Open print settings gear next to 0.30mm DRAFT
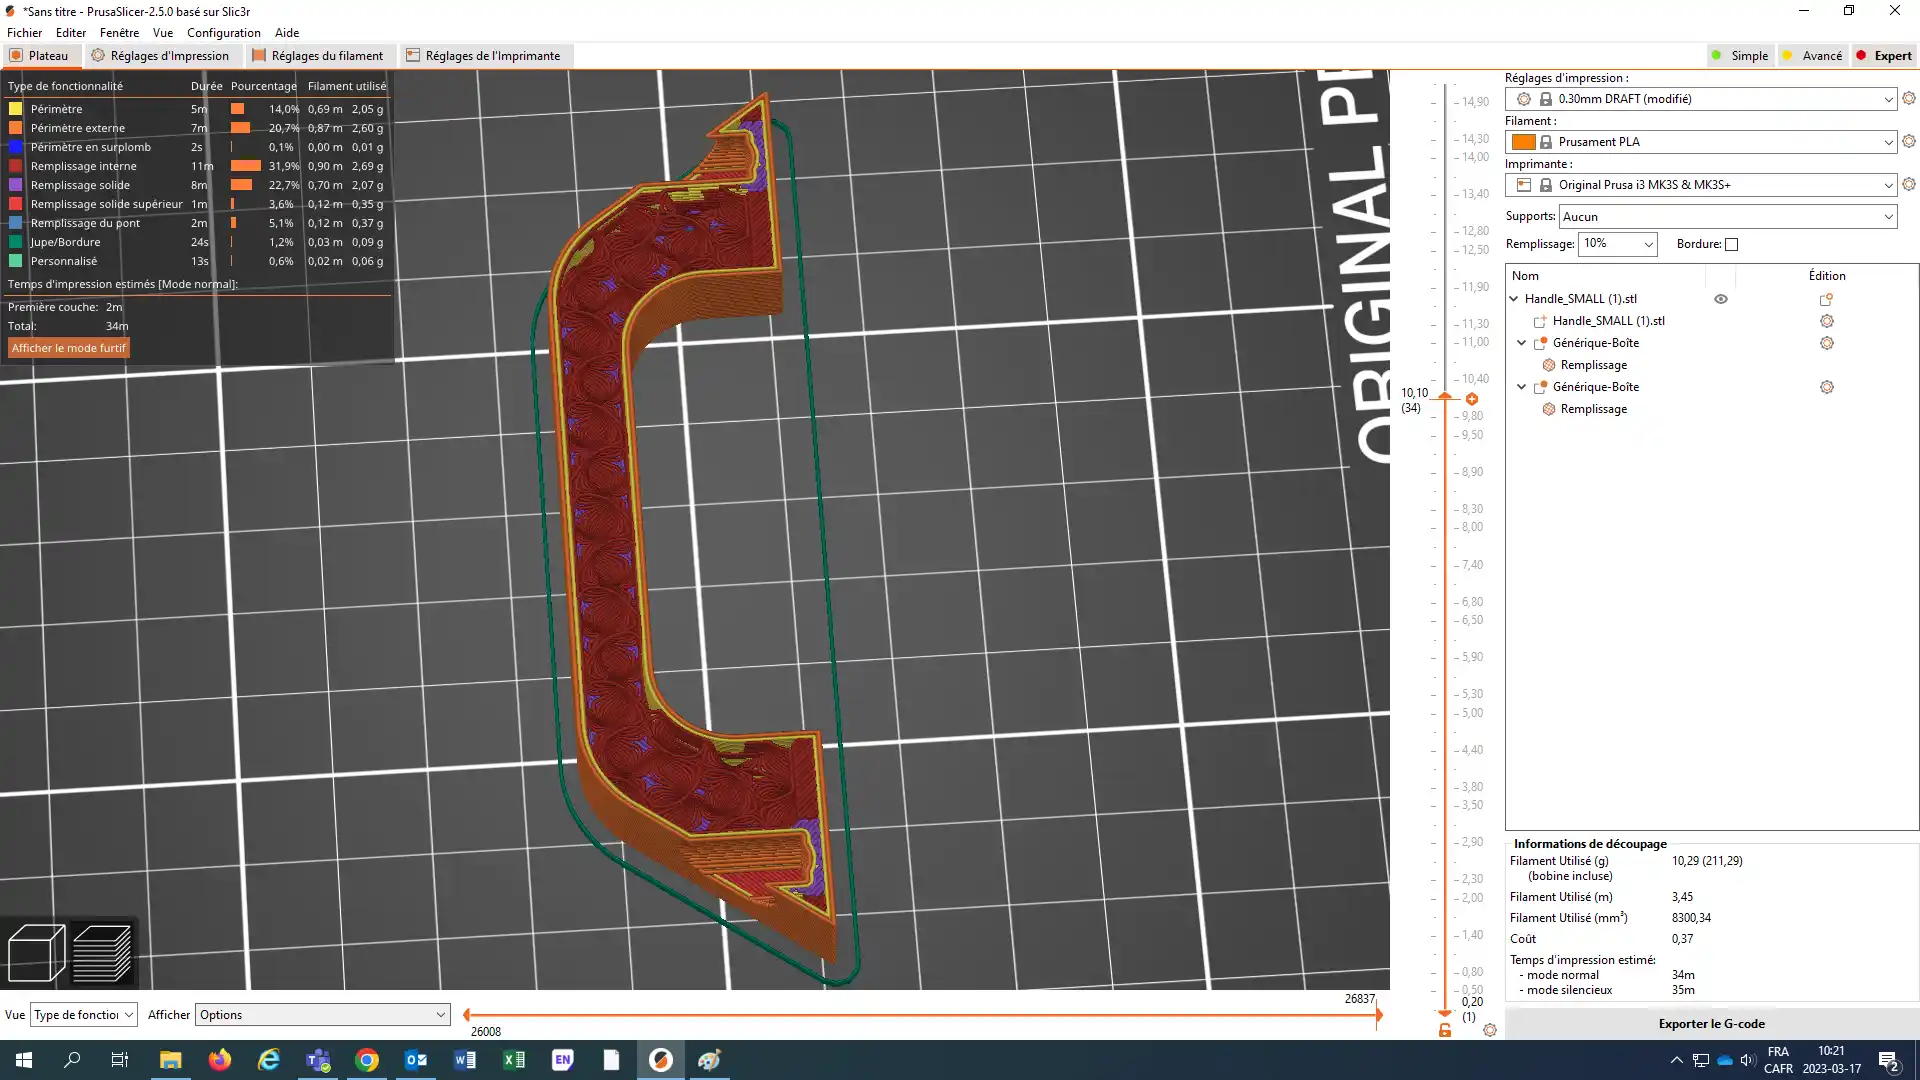 click(x=1909, y=99)
